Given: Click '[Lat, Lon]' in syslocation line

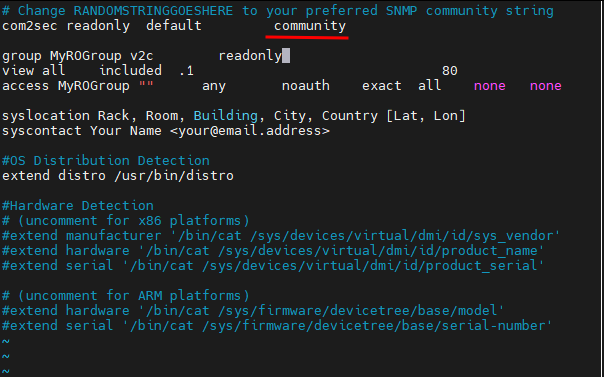Looking at the screenshot, I should pos(426,116).
